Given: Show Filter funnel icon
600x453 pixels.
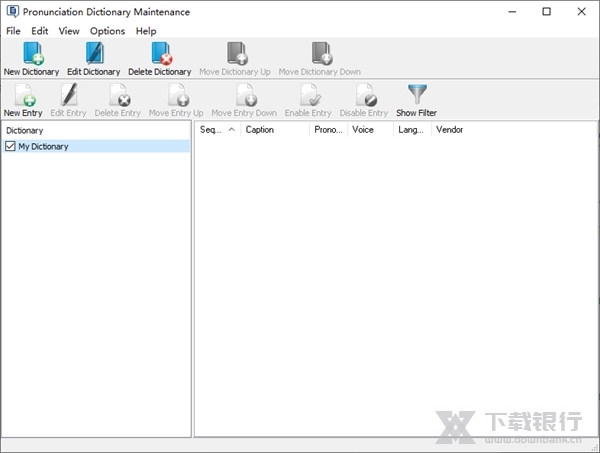Looking at the screenshot, I should (x=417, y=94).
